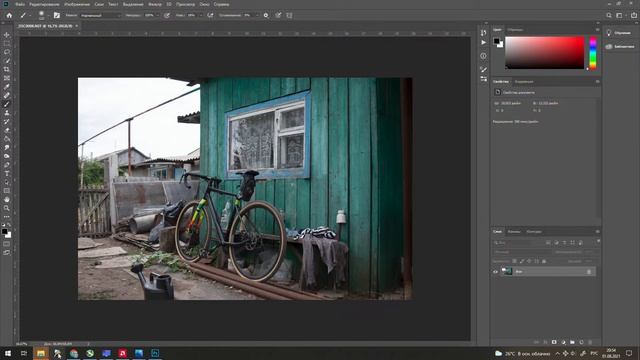Open the Файл menu

20,4
